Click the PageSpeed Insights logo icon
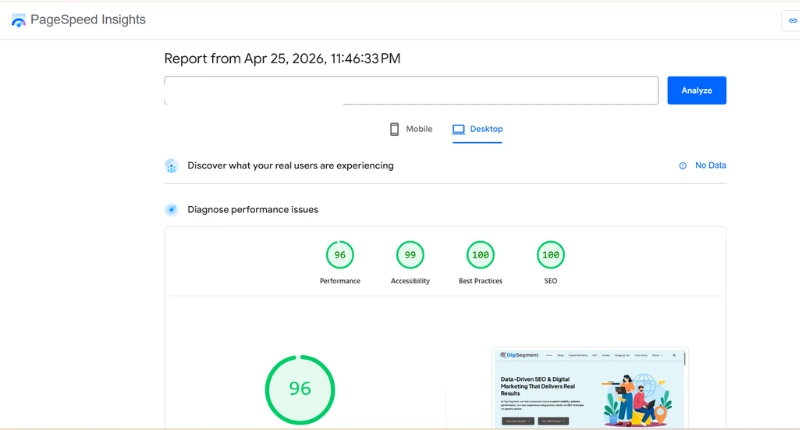The width and height of the screenshot is (800, 430). pyautogui.click(x=18, y=20)
